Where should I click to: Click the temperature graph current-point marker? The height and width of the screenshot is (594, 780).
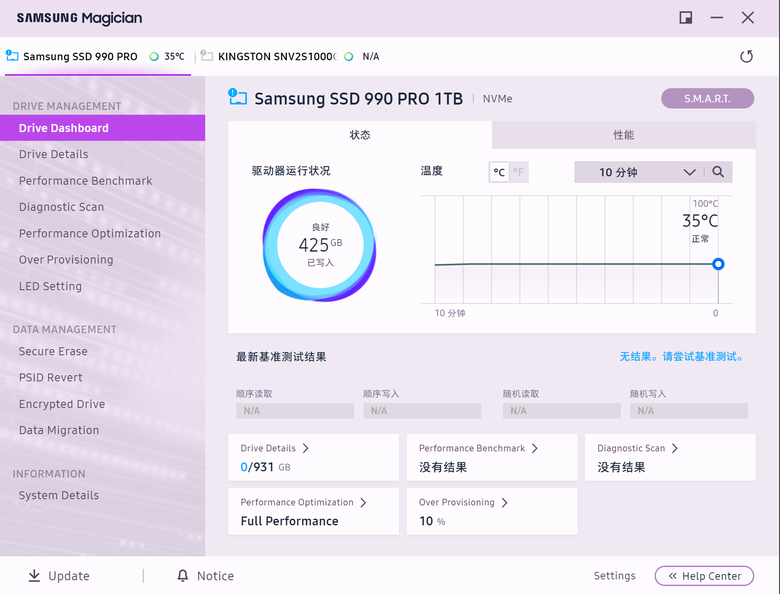click(718, 264)
